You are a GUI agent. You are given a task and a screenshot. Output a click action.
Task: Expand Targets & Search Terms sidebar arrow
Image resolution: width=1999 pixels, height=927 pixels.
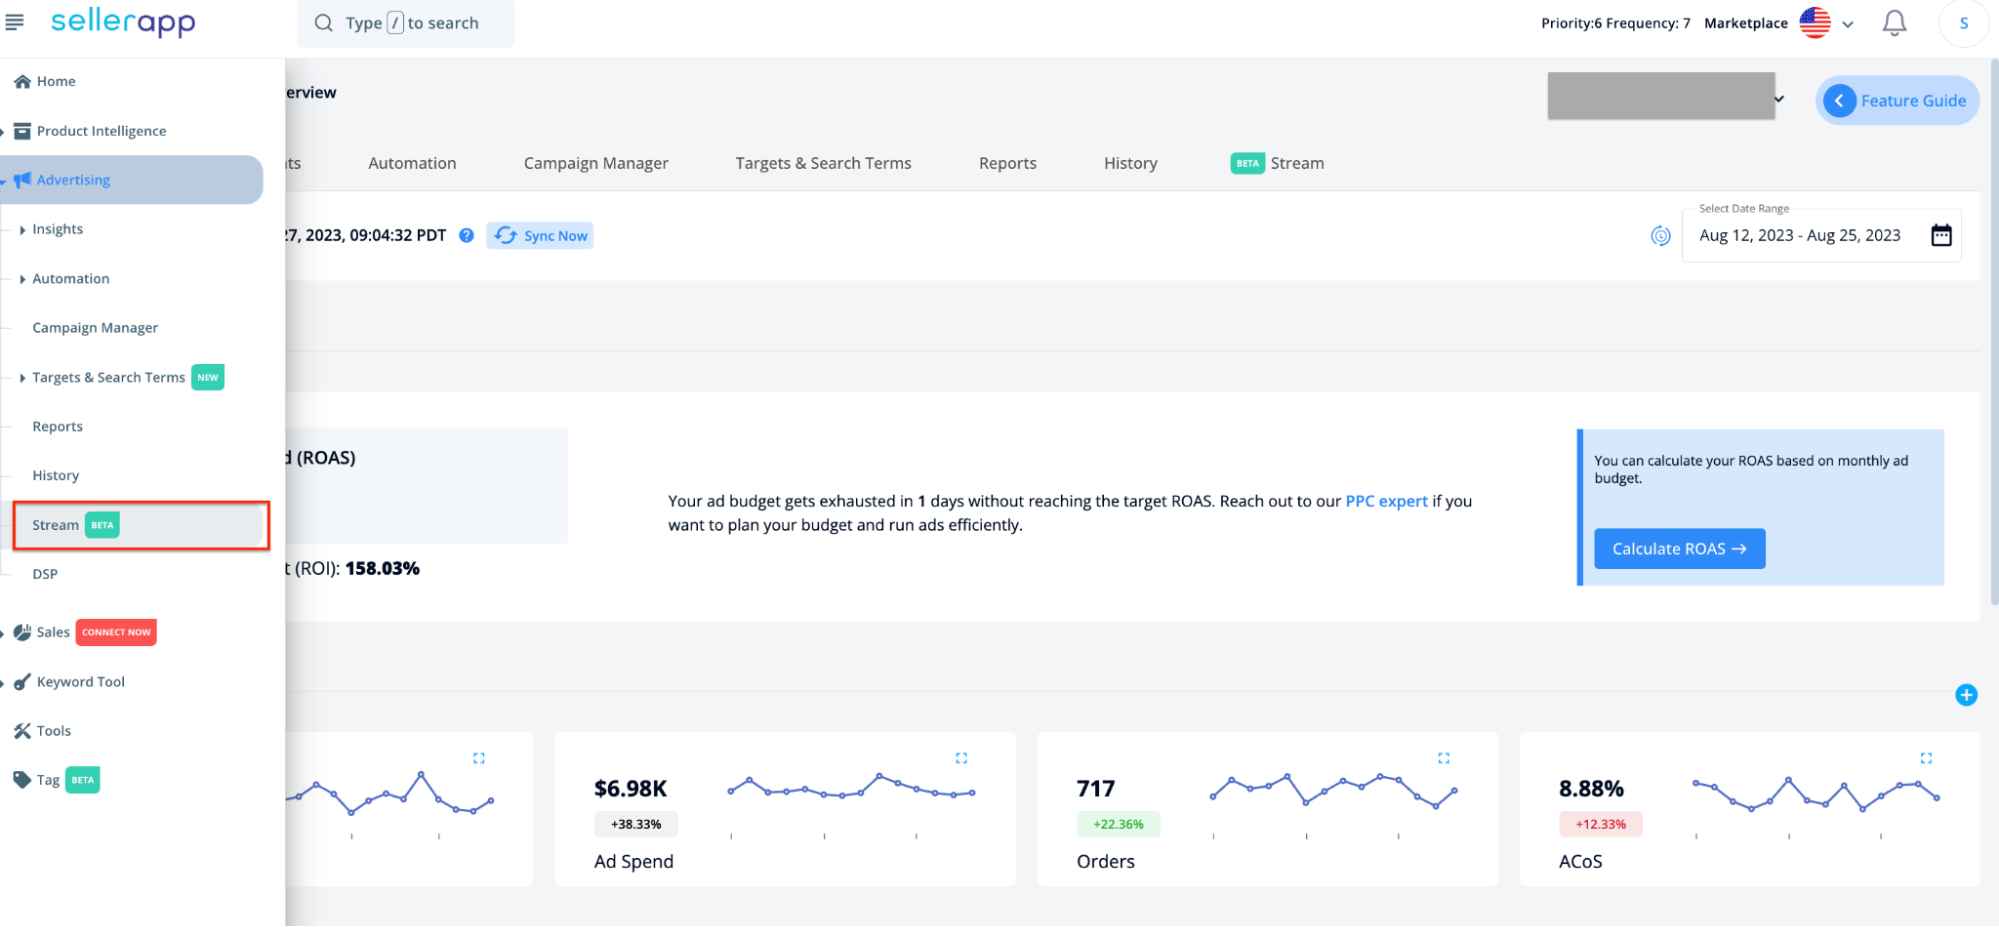(x=22, y=378)
